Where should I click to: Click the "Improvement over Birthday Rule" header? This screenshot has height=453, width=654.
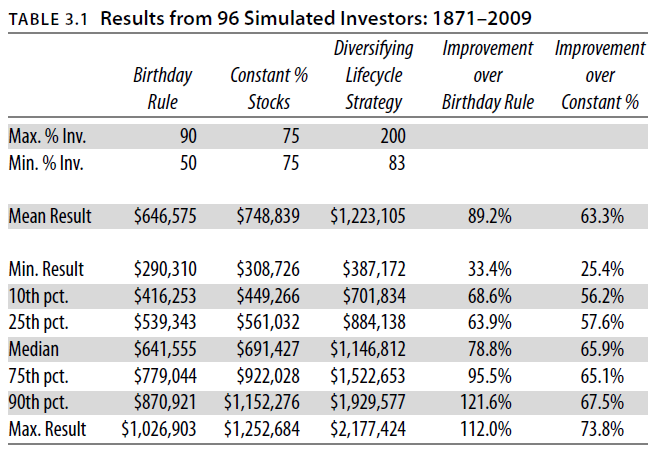point(487,75)
